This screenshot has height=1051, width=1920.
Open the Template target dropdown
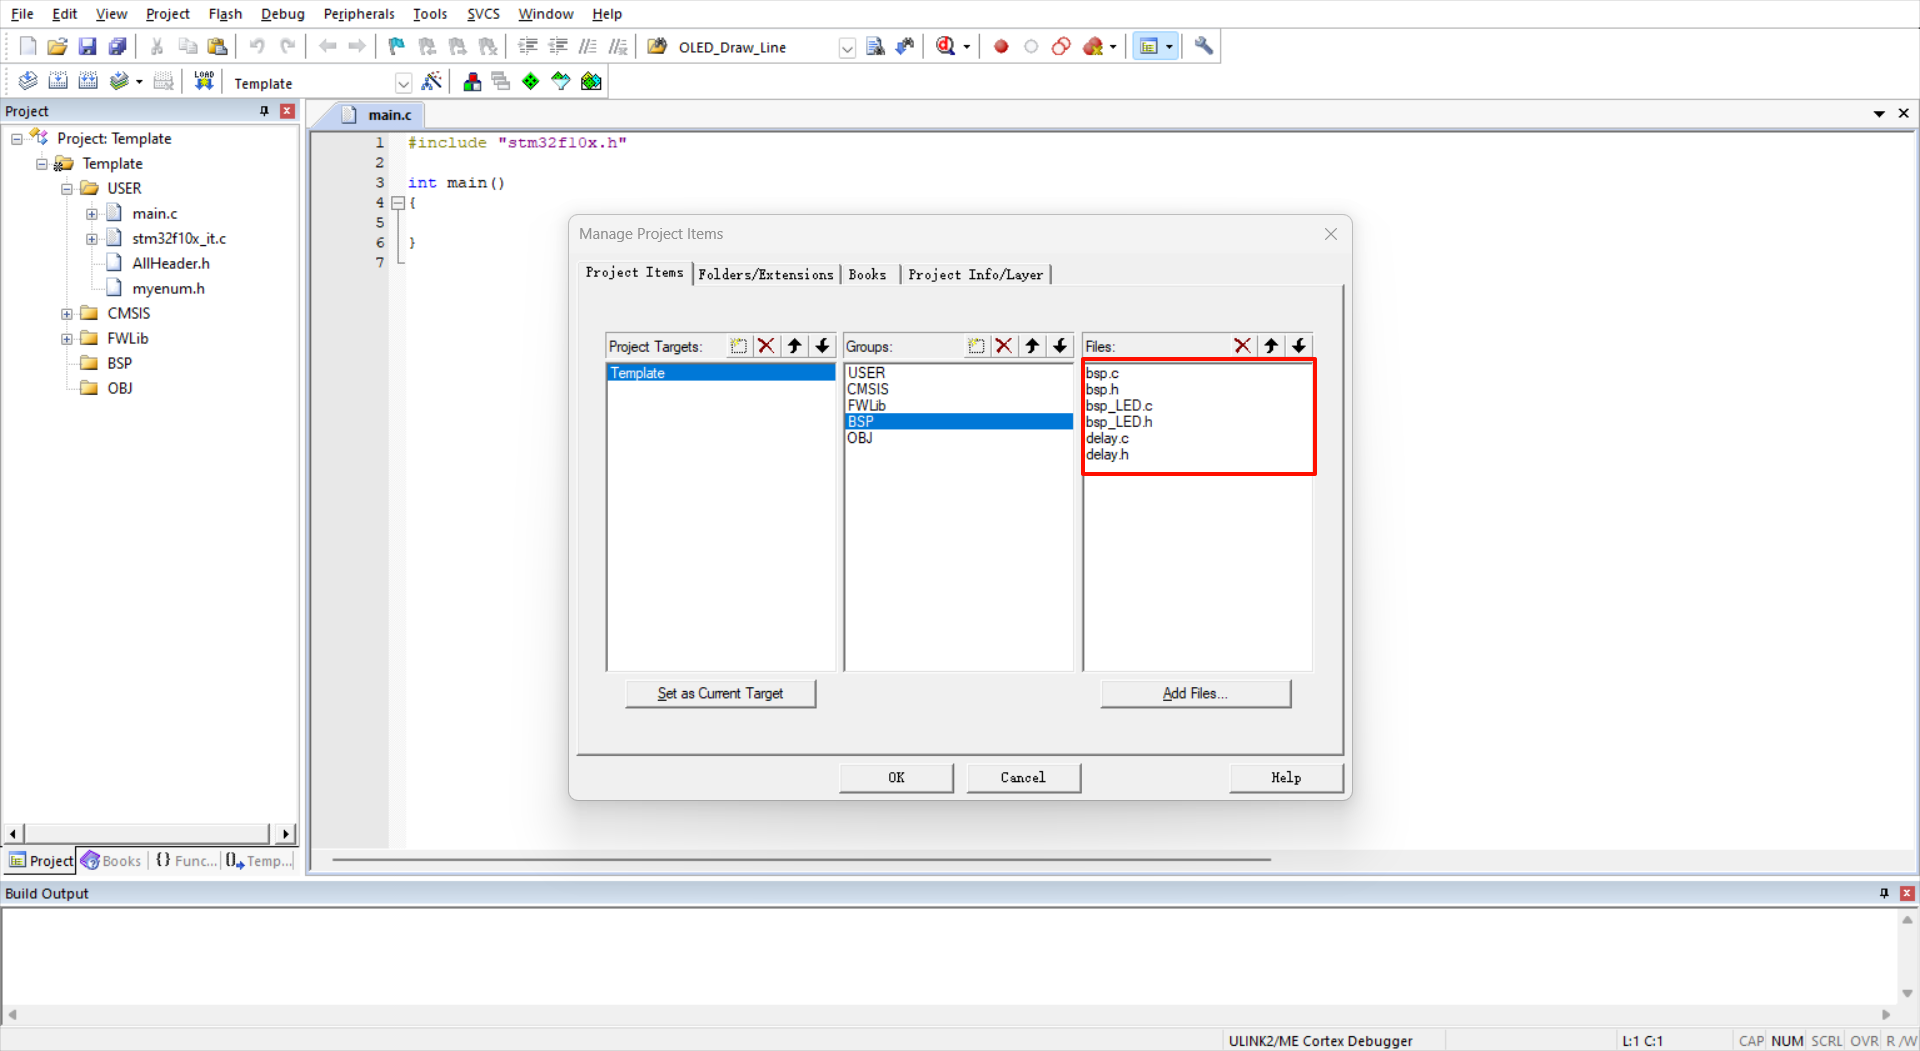click(x=403, y=83)
